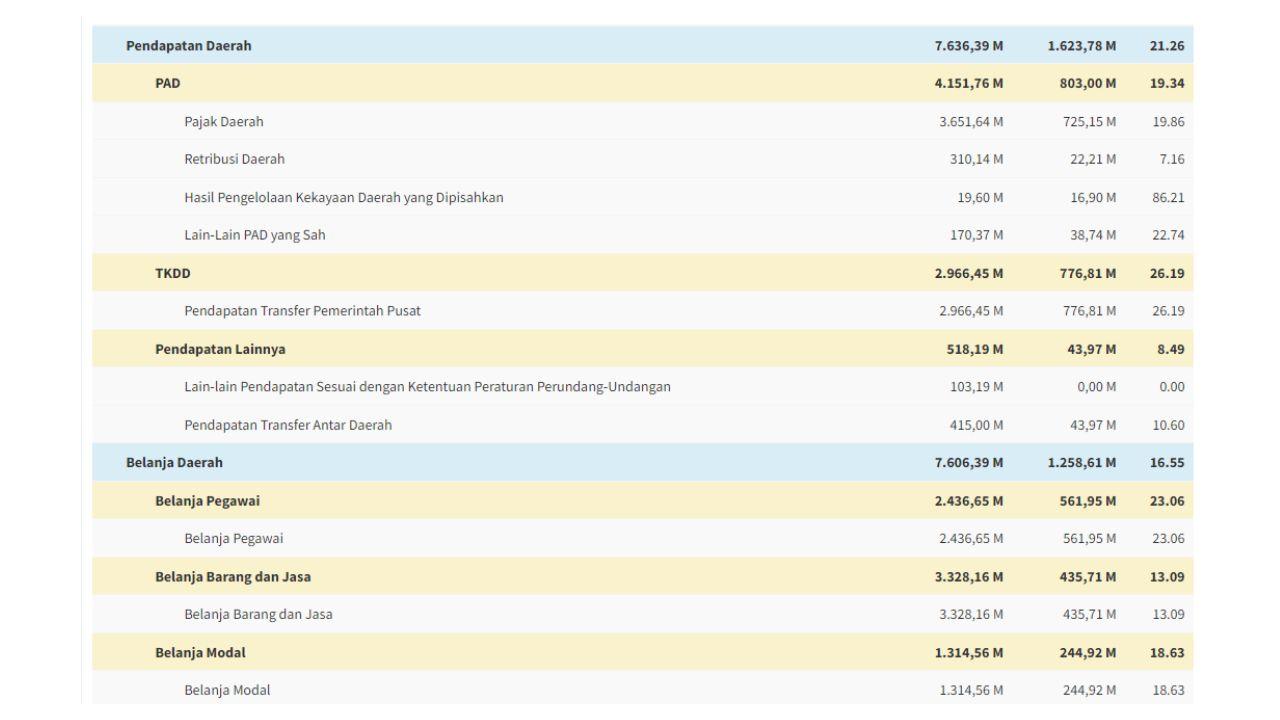
Task: Click the 7.636,39 M budget value
Action: point(968,46)
